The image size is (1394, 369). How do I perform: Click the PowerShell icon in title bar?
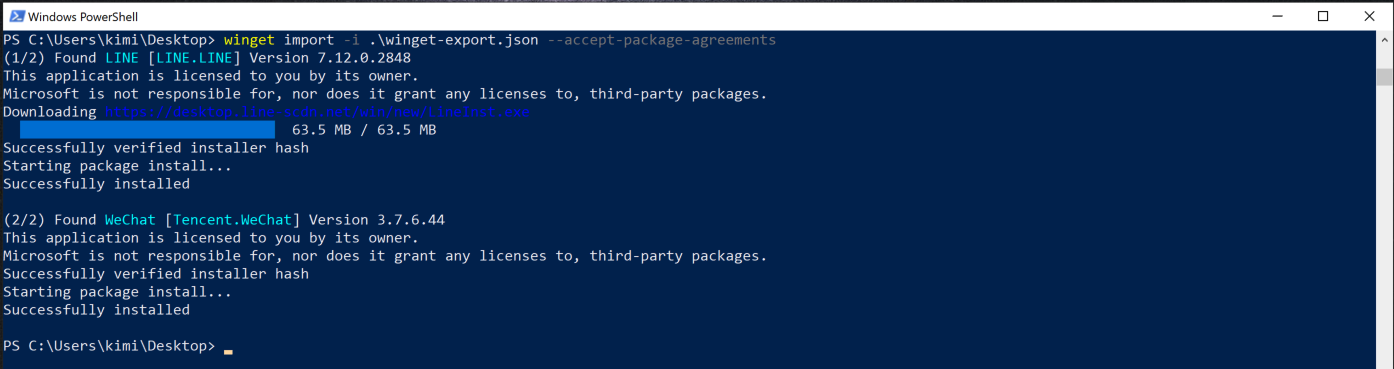click(15, 16)
